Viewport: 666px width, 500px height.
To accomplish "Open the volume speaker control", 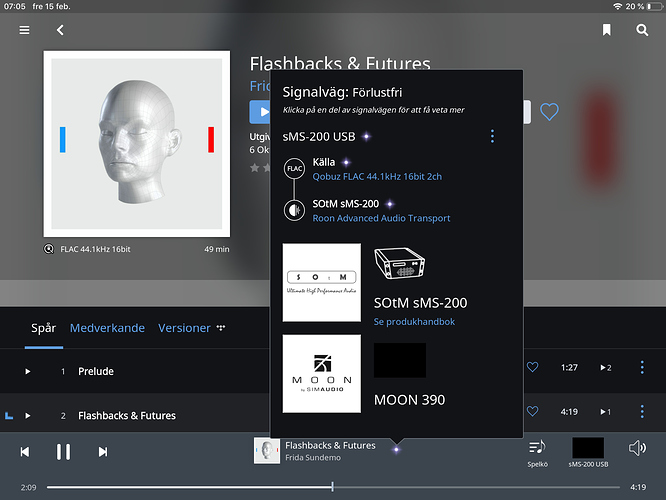I will (x=637, y=448).
